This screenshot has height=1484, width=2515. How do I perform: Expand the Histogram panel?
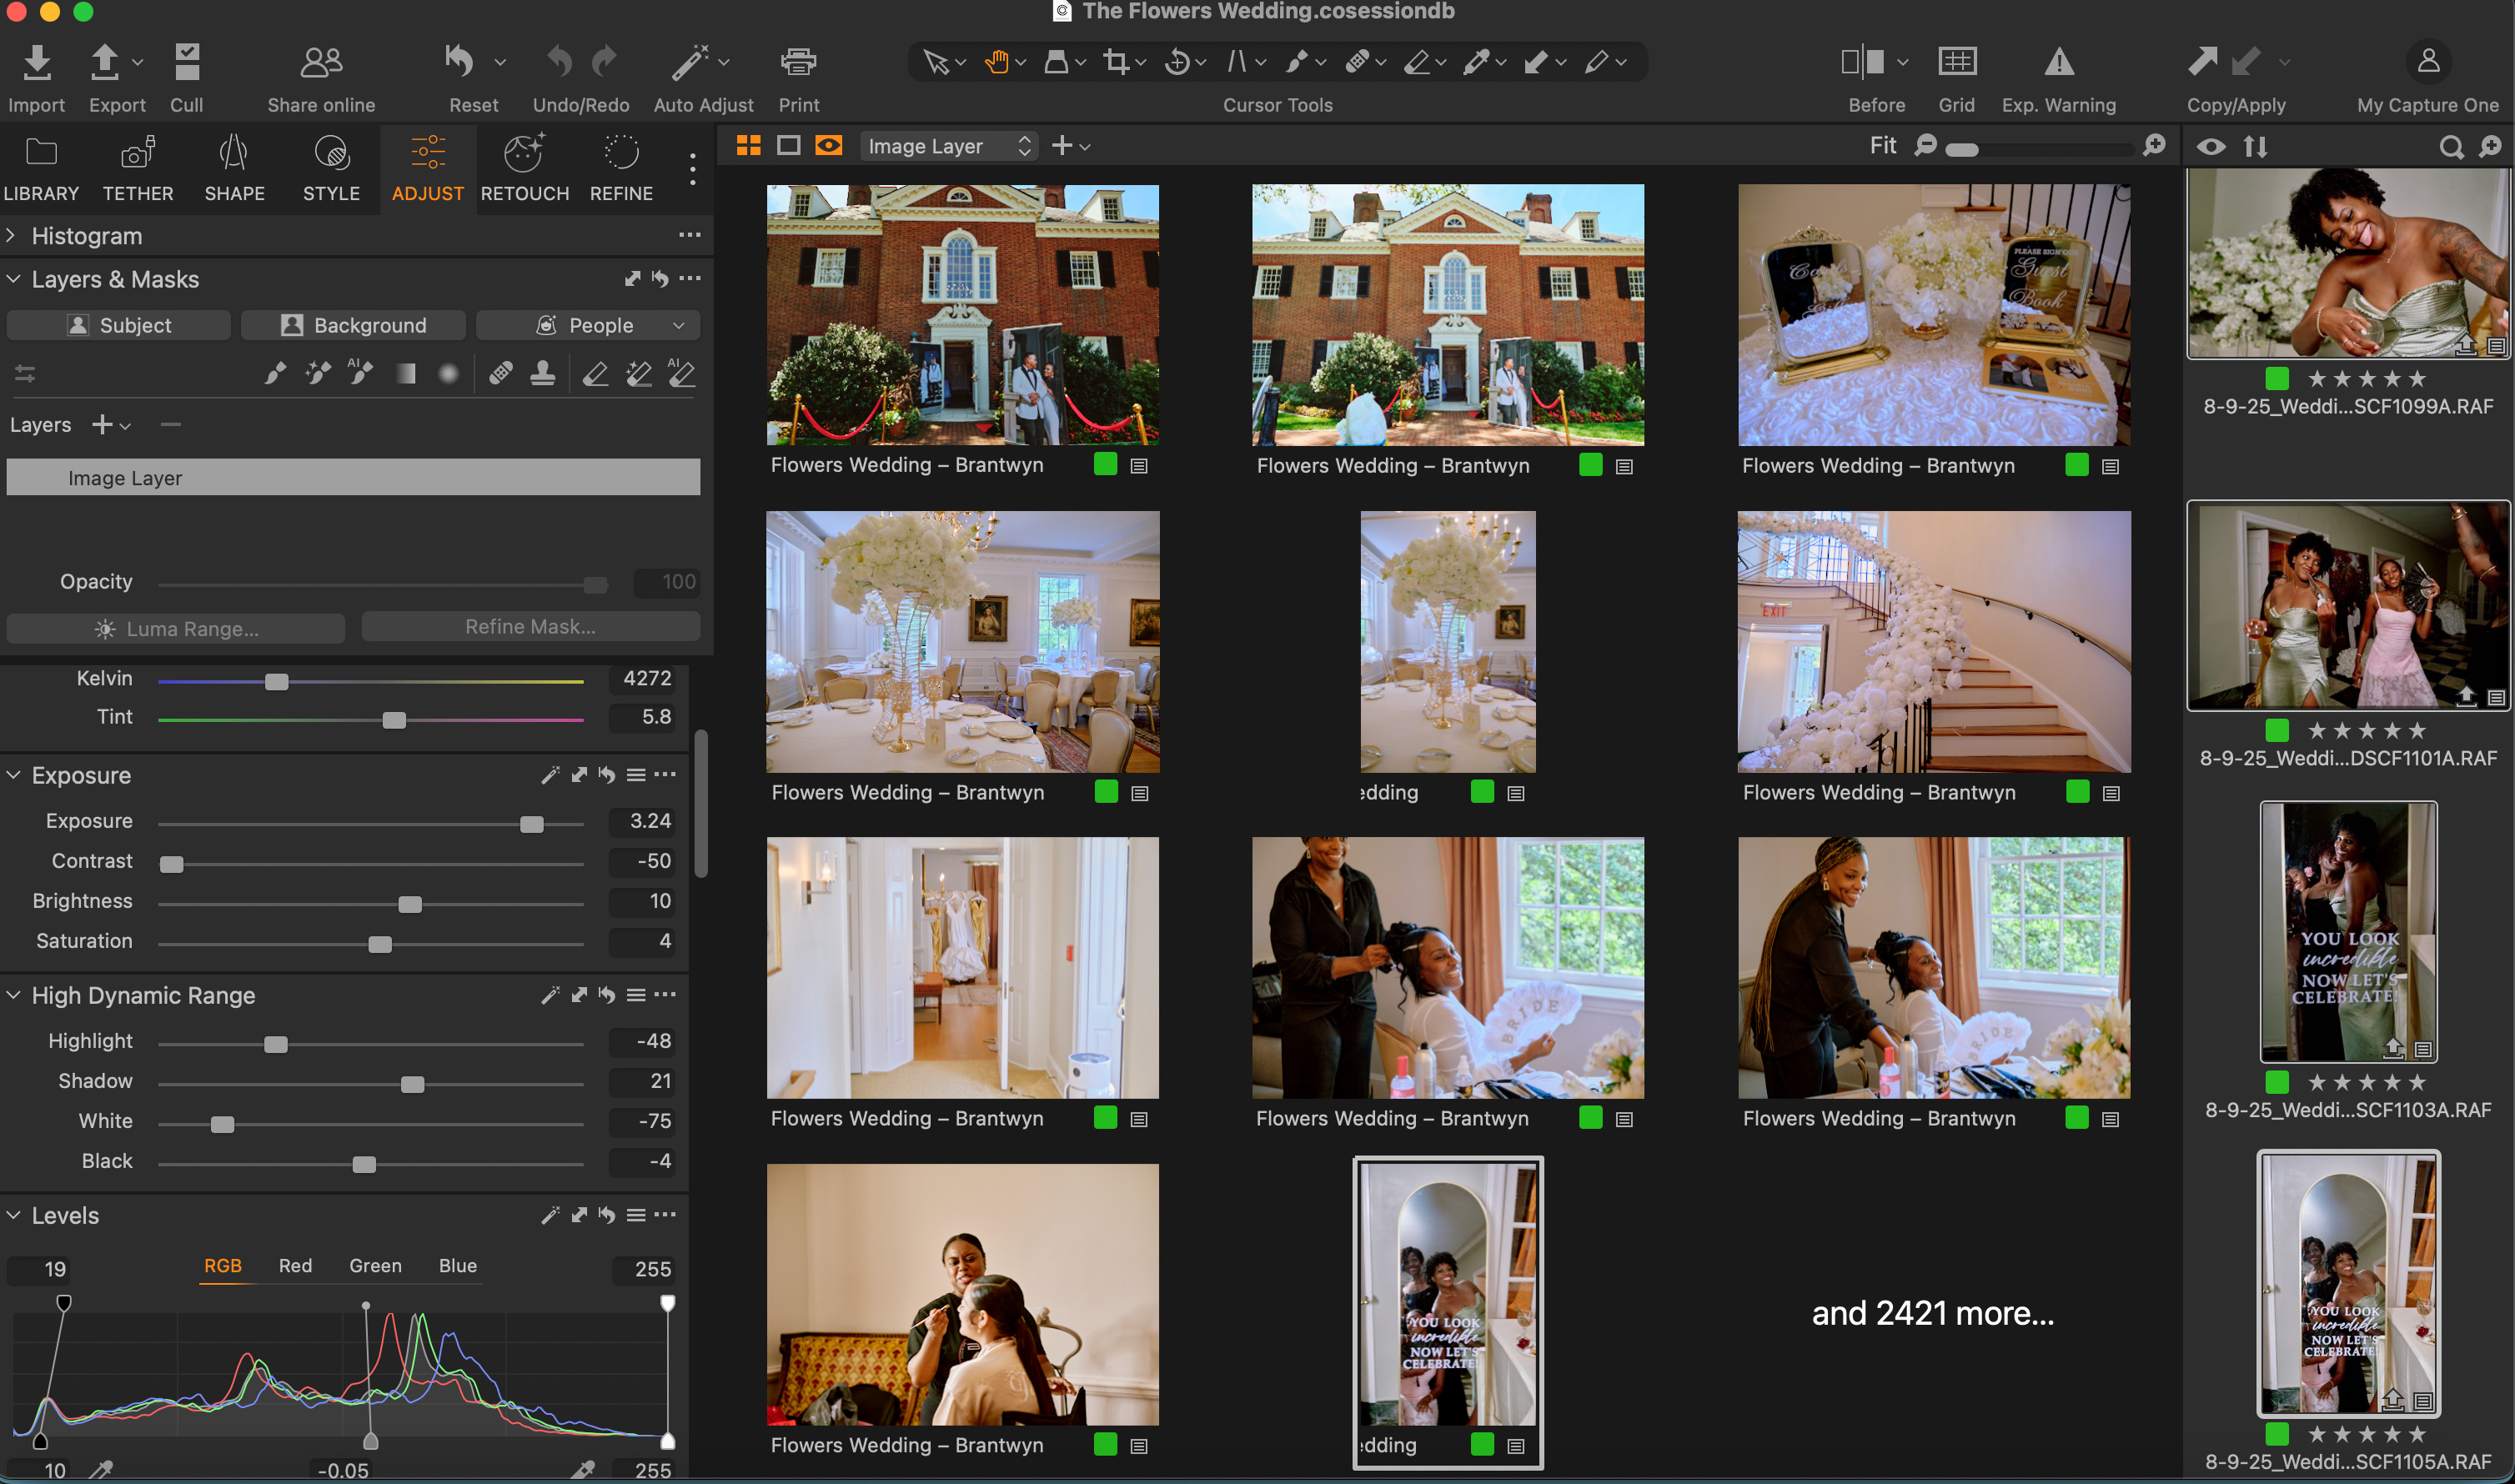coord(12,236)
